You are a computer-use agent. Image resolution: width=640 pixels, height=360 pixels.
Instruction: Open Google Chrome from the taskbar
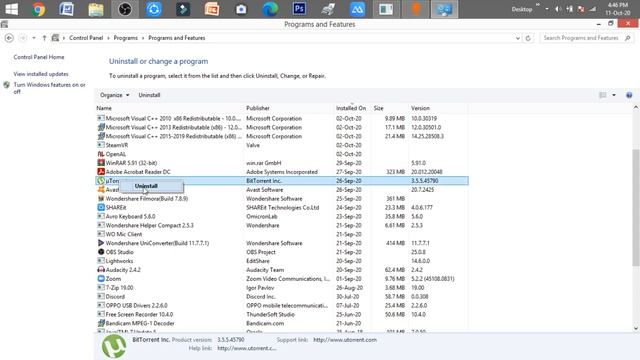coord(39,9)
